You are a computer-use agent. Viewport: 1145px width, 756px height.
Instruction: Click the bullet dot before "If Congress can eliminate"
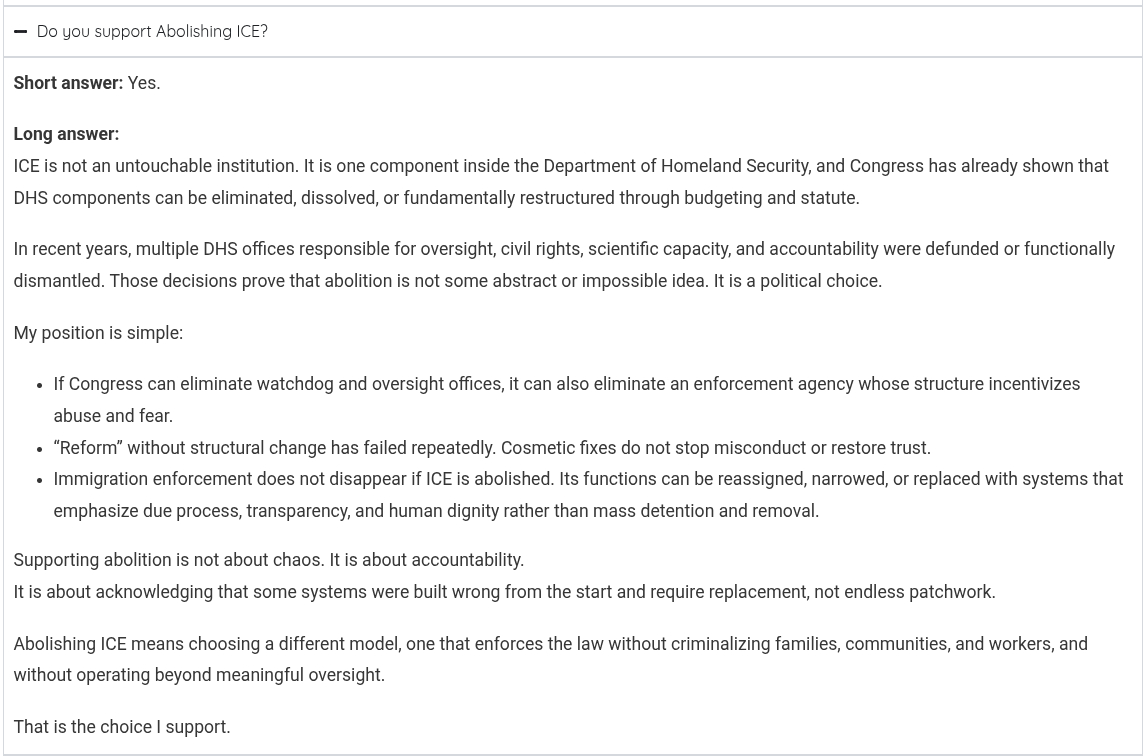(41, 385)
